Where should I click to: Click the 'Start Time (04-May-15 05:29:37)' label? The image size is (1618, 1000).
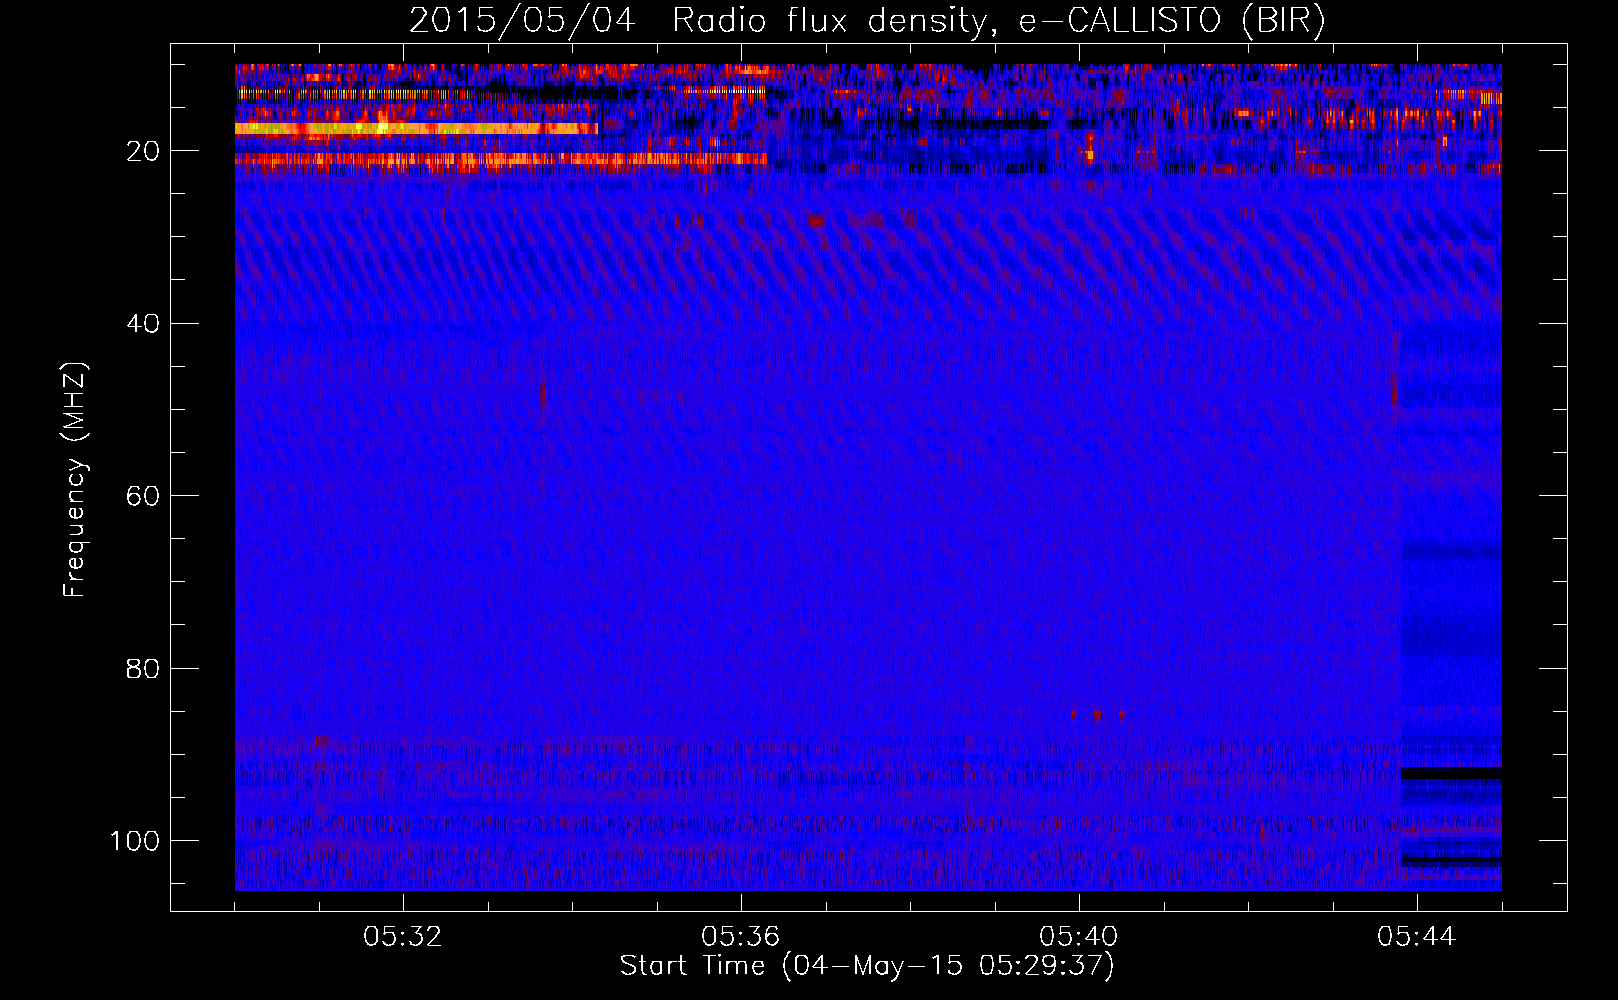(867, 966)
